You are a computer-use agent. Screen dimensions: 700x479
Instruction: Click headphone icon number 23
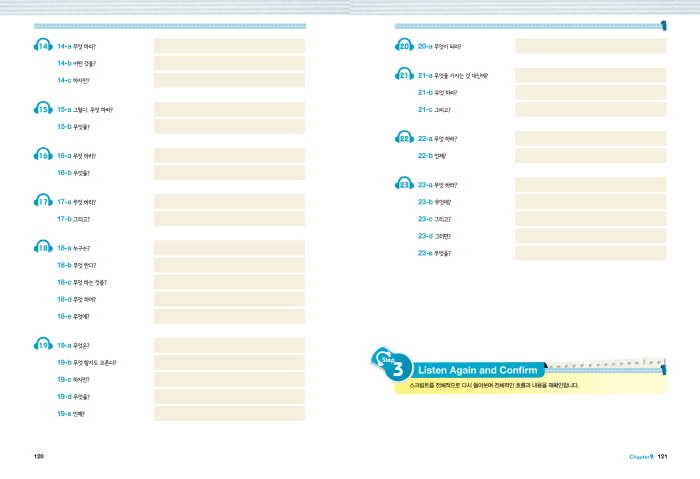[404, 184]
